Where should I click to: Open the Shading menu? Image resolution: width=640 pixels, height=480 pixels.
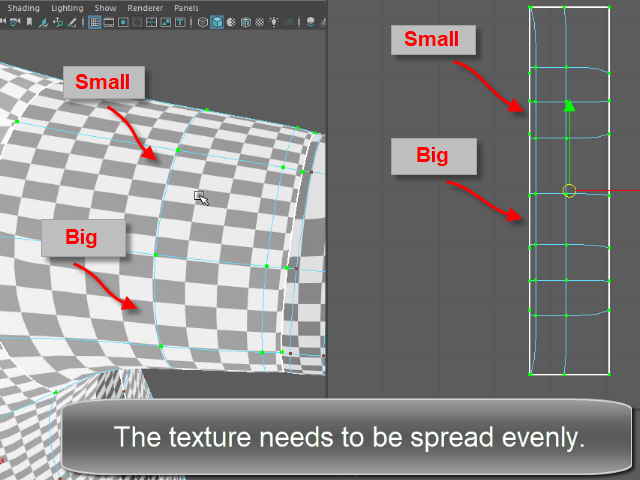(24, 8)
